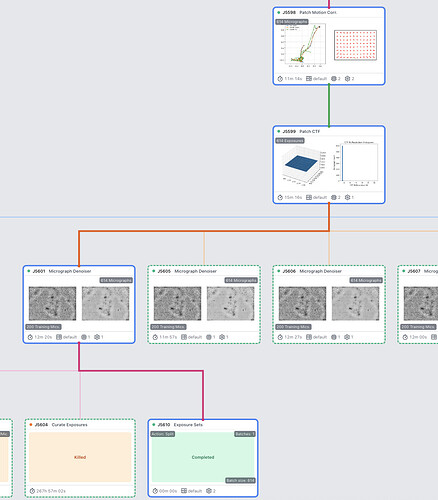The width and height of the screenshot is (438, 500).
Task: Click the 200 Training Mics badge on J5606
Action: tap(293, 327)
